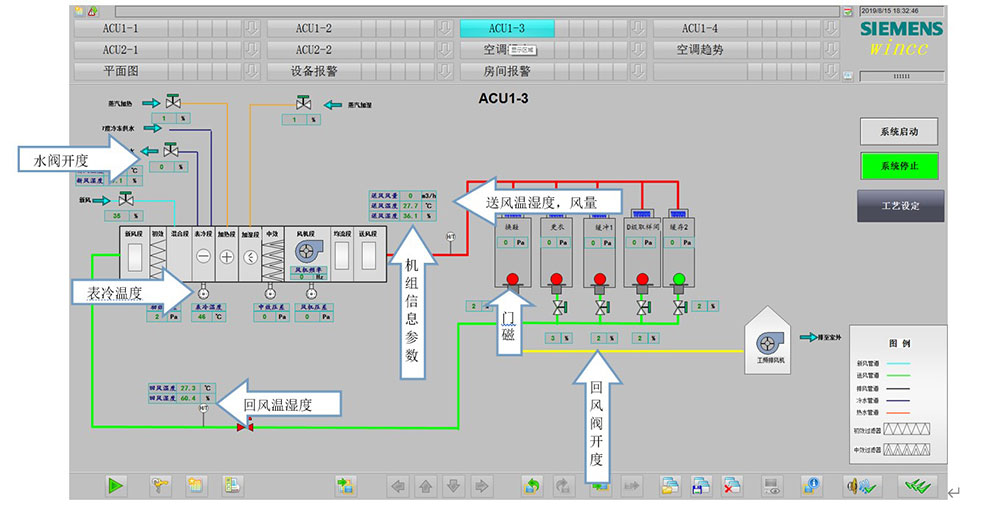Click the steam humidifying valve symbol
This screenshot has width=1000, height=505.
point(304,102)
